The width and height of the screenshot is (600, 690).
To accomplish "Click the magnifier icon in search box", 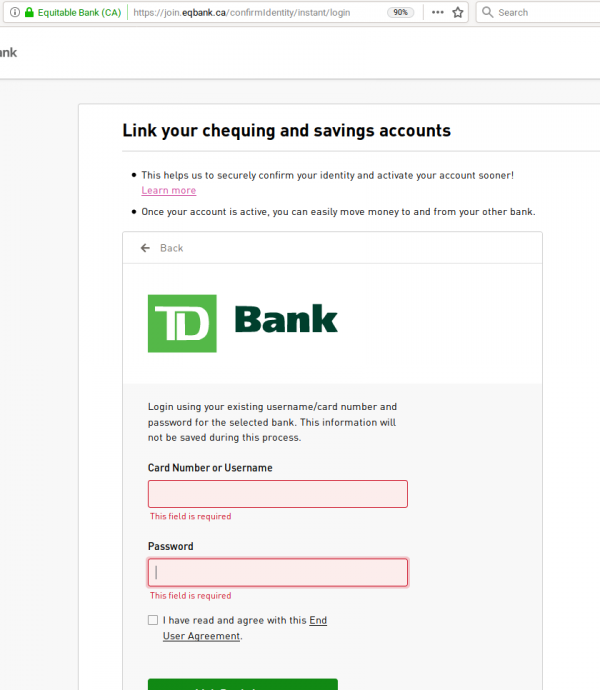I will point(488,13).
